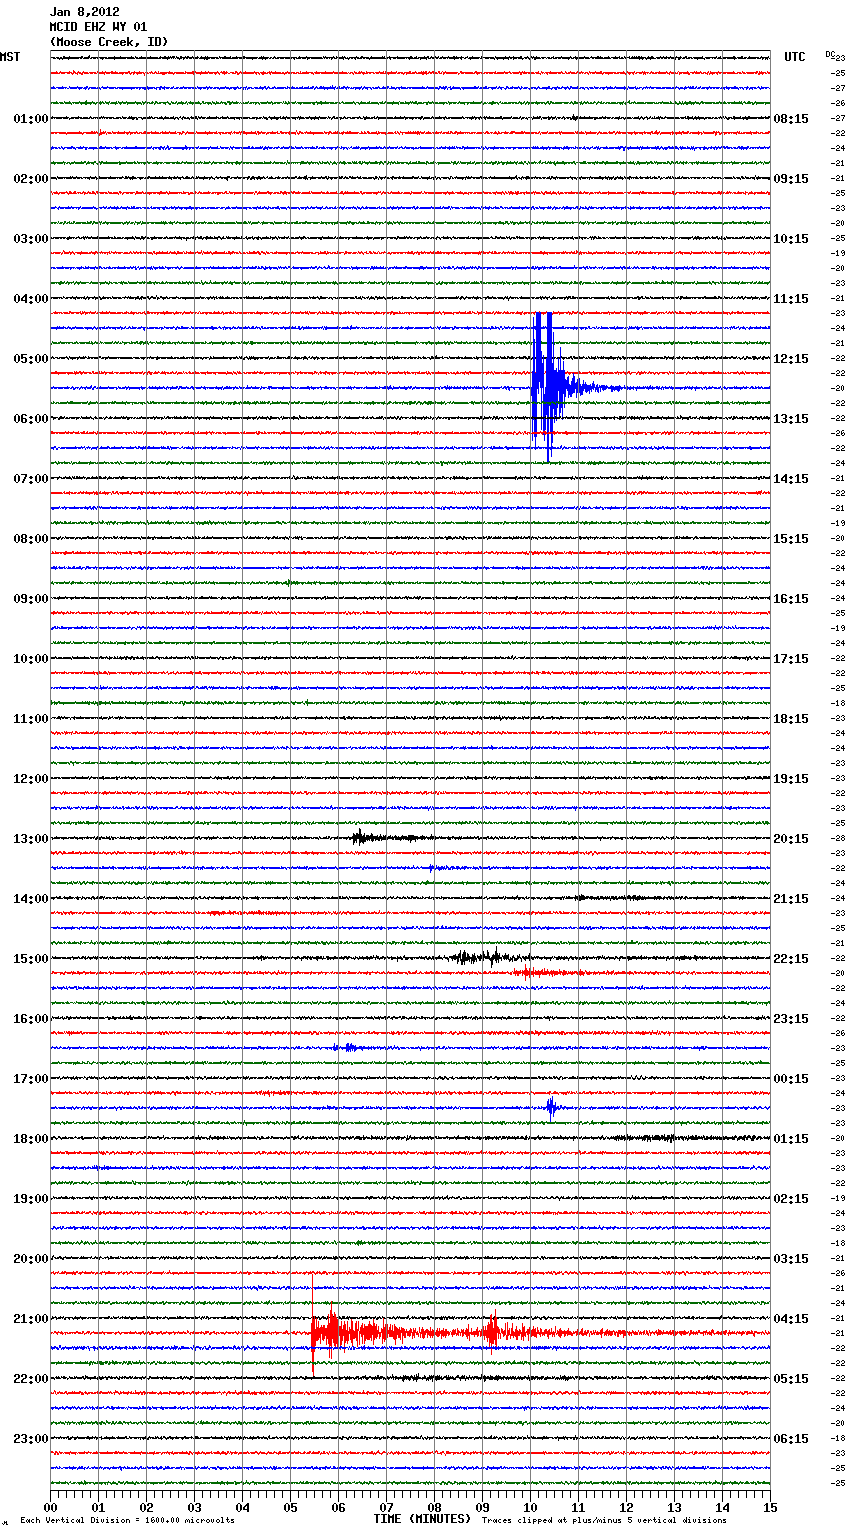Image resolution: width=850 pixels, height=1534 pixels.
Task: Select the '11:15' UTC time label
Action: [x=791, y=299]
